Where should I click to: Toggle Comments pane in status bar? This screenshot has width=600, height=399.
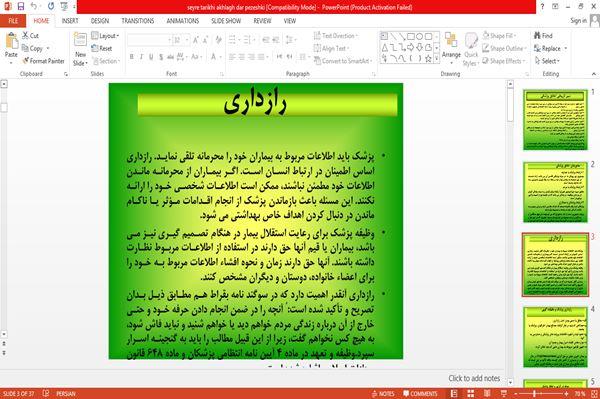click(x=420, y=393)
